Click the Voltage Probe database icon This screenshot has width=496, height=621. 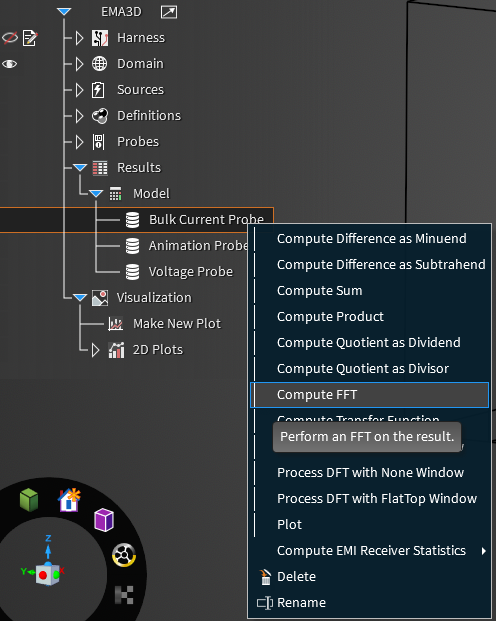click(132, 272)
